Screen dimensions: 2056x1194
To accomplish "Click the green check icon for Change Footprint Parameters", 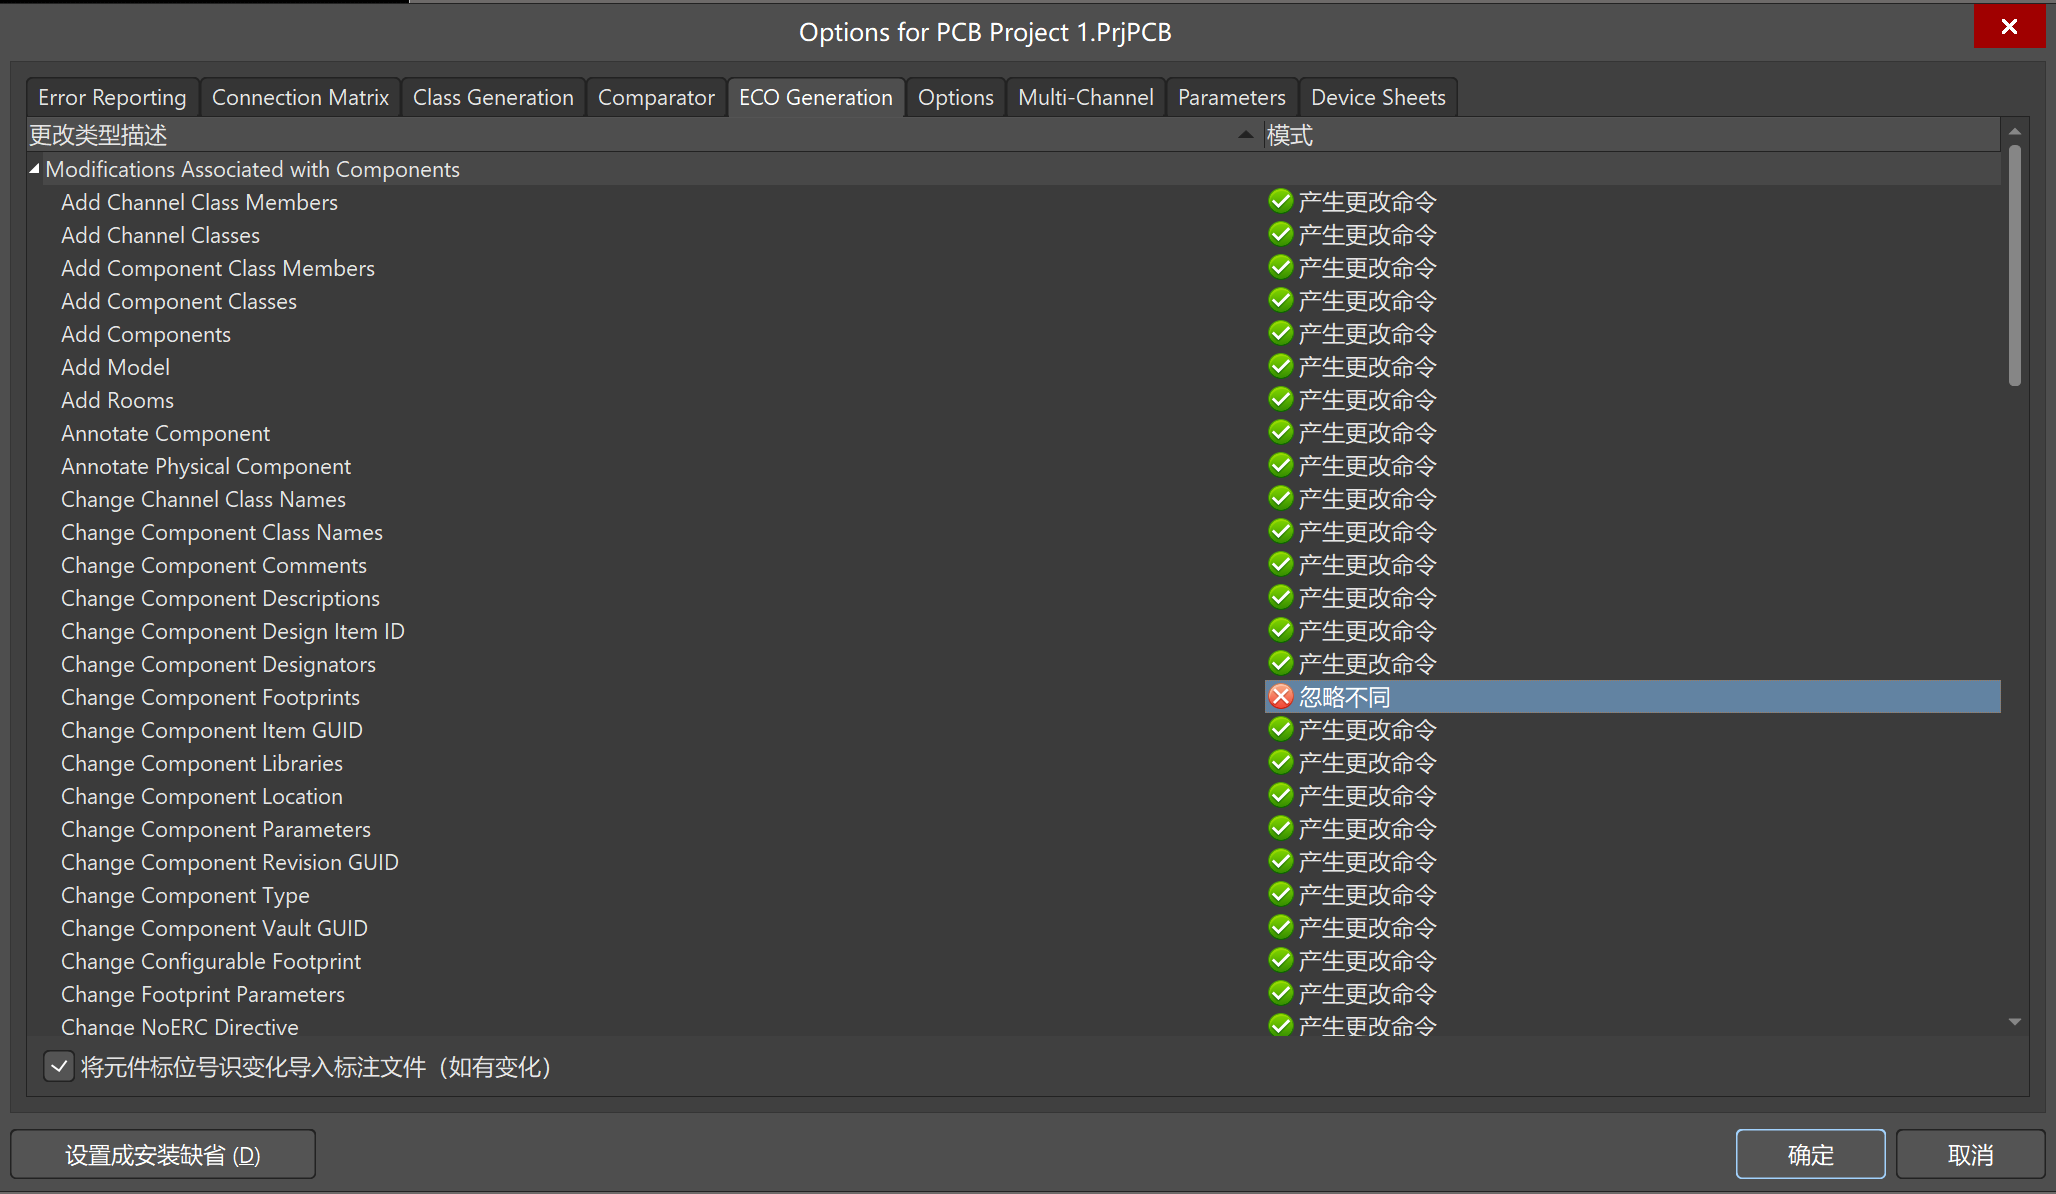I will [1280, 993].
